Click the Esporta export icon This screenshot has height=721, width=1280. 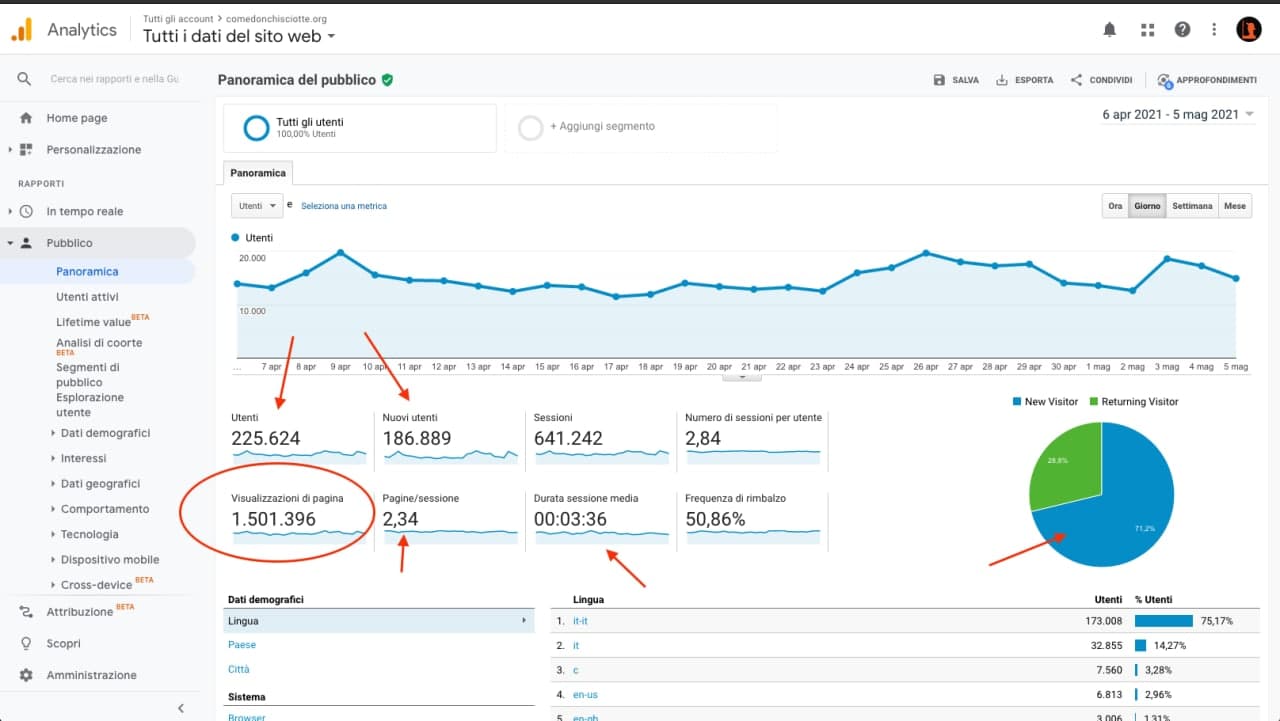point(1001,80)
